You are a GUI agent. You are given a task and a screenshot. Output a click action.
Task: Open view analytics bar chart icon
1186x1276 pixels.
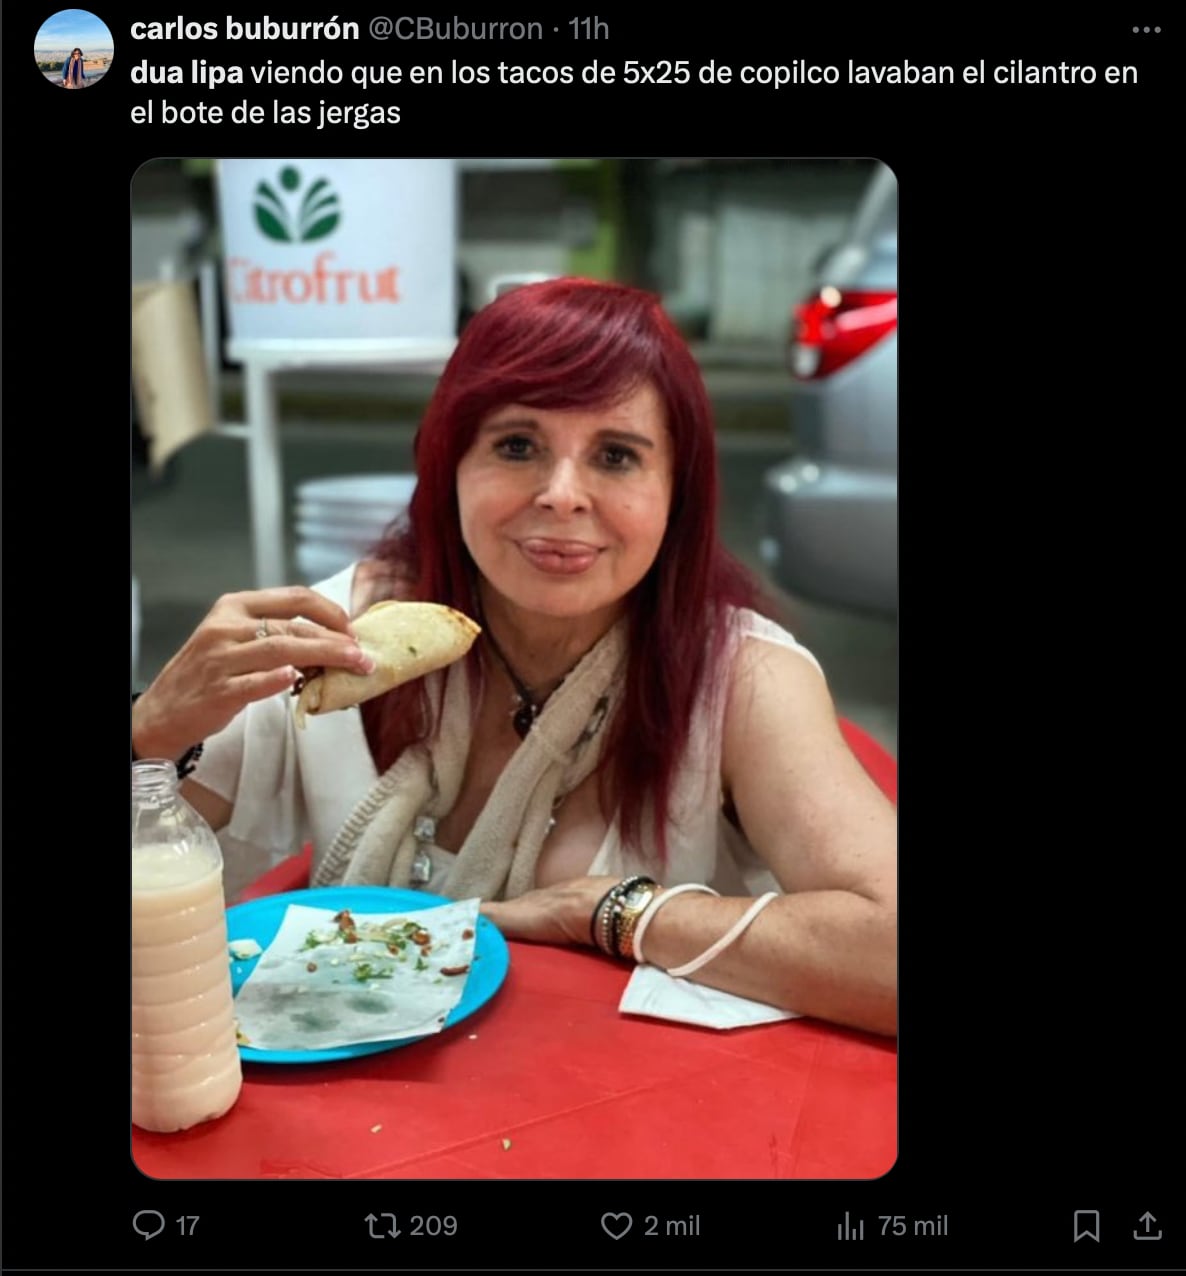pyautogui.click(x=850, y=1226)
